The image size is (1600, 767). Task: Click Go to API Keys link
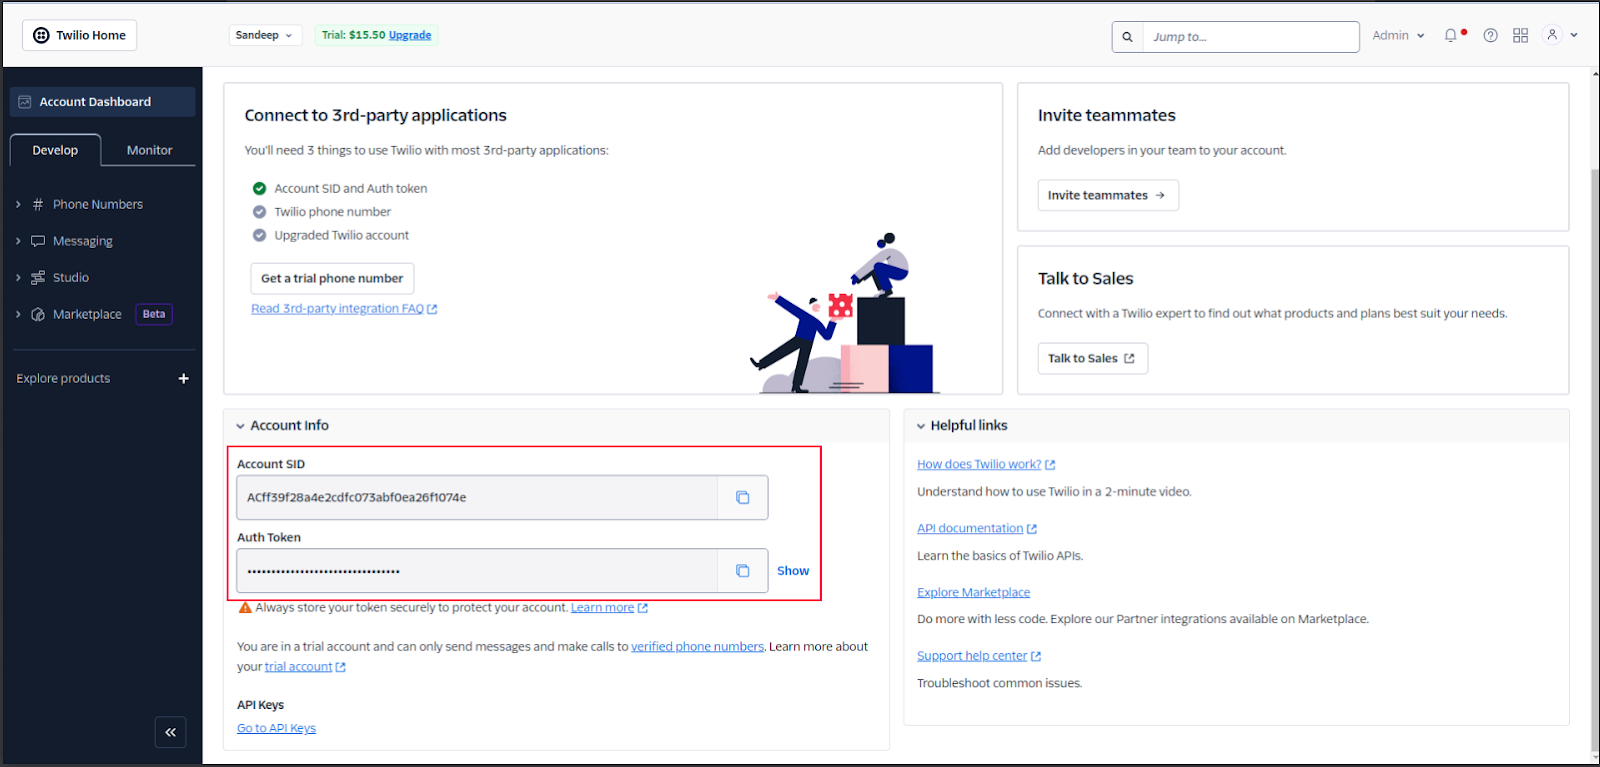point(276,728)
